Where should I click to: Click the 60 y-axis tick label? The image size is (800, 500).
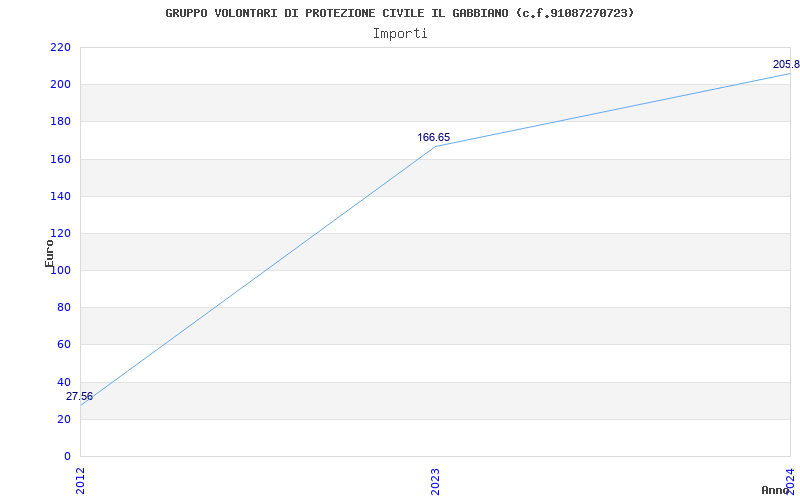click(x=63, y=344)
